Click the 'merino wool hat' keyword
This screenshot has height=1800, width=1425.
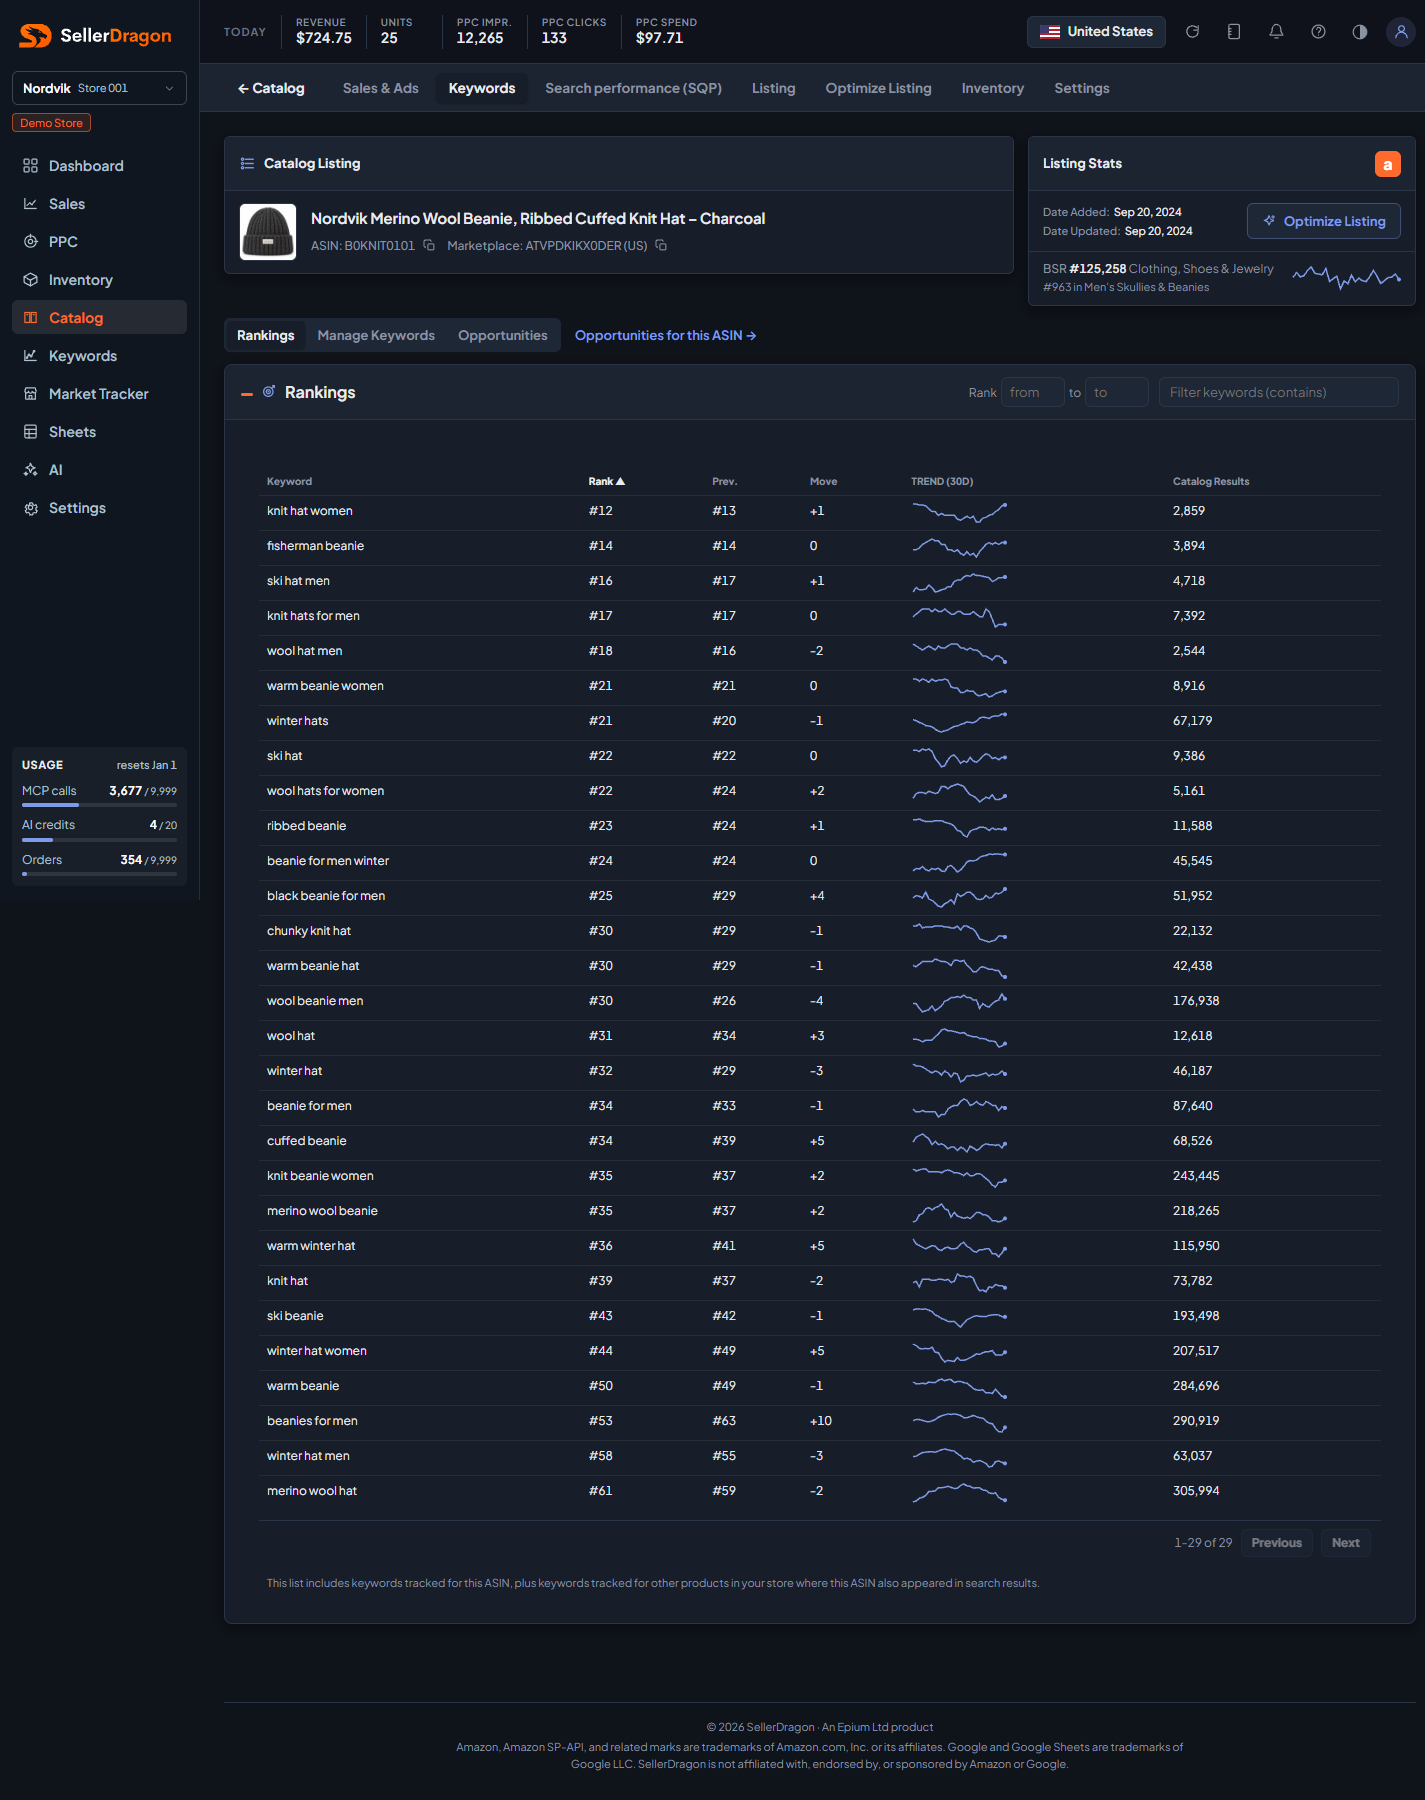[311, 1491]
